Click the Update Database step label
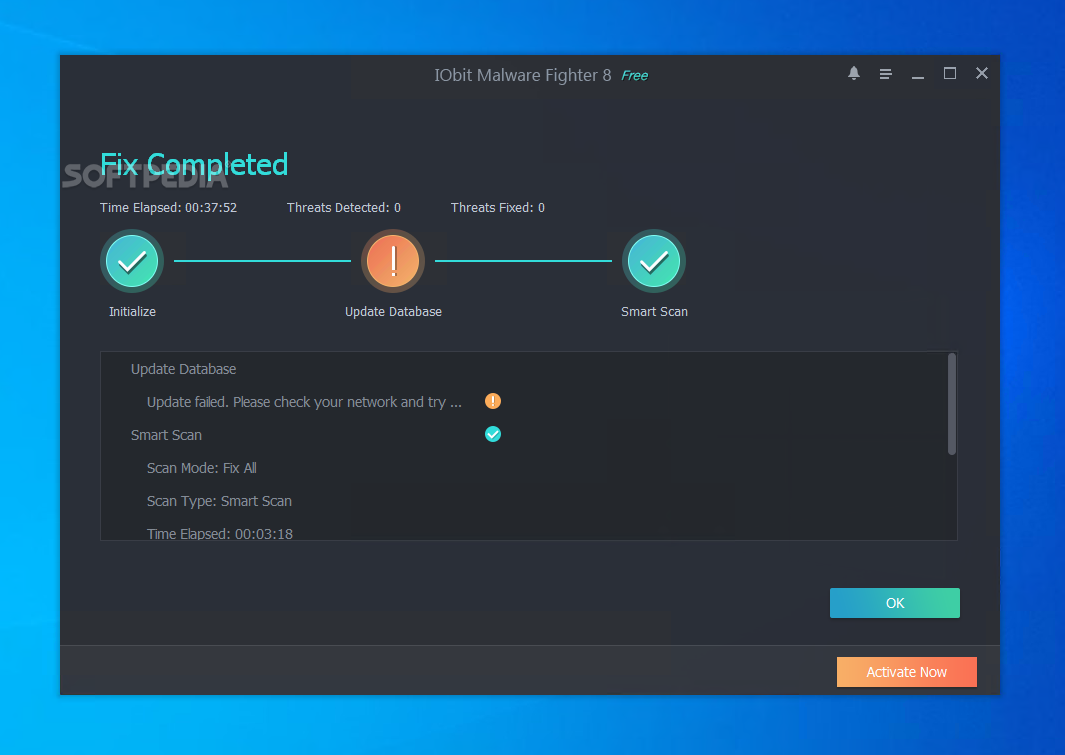Screen dimensions: 1065x755 coord(393,312)
